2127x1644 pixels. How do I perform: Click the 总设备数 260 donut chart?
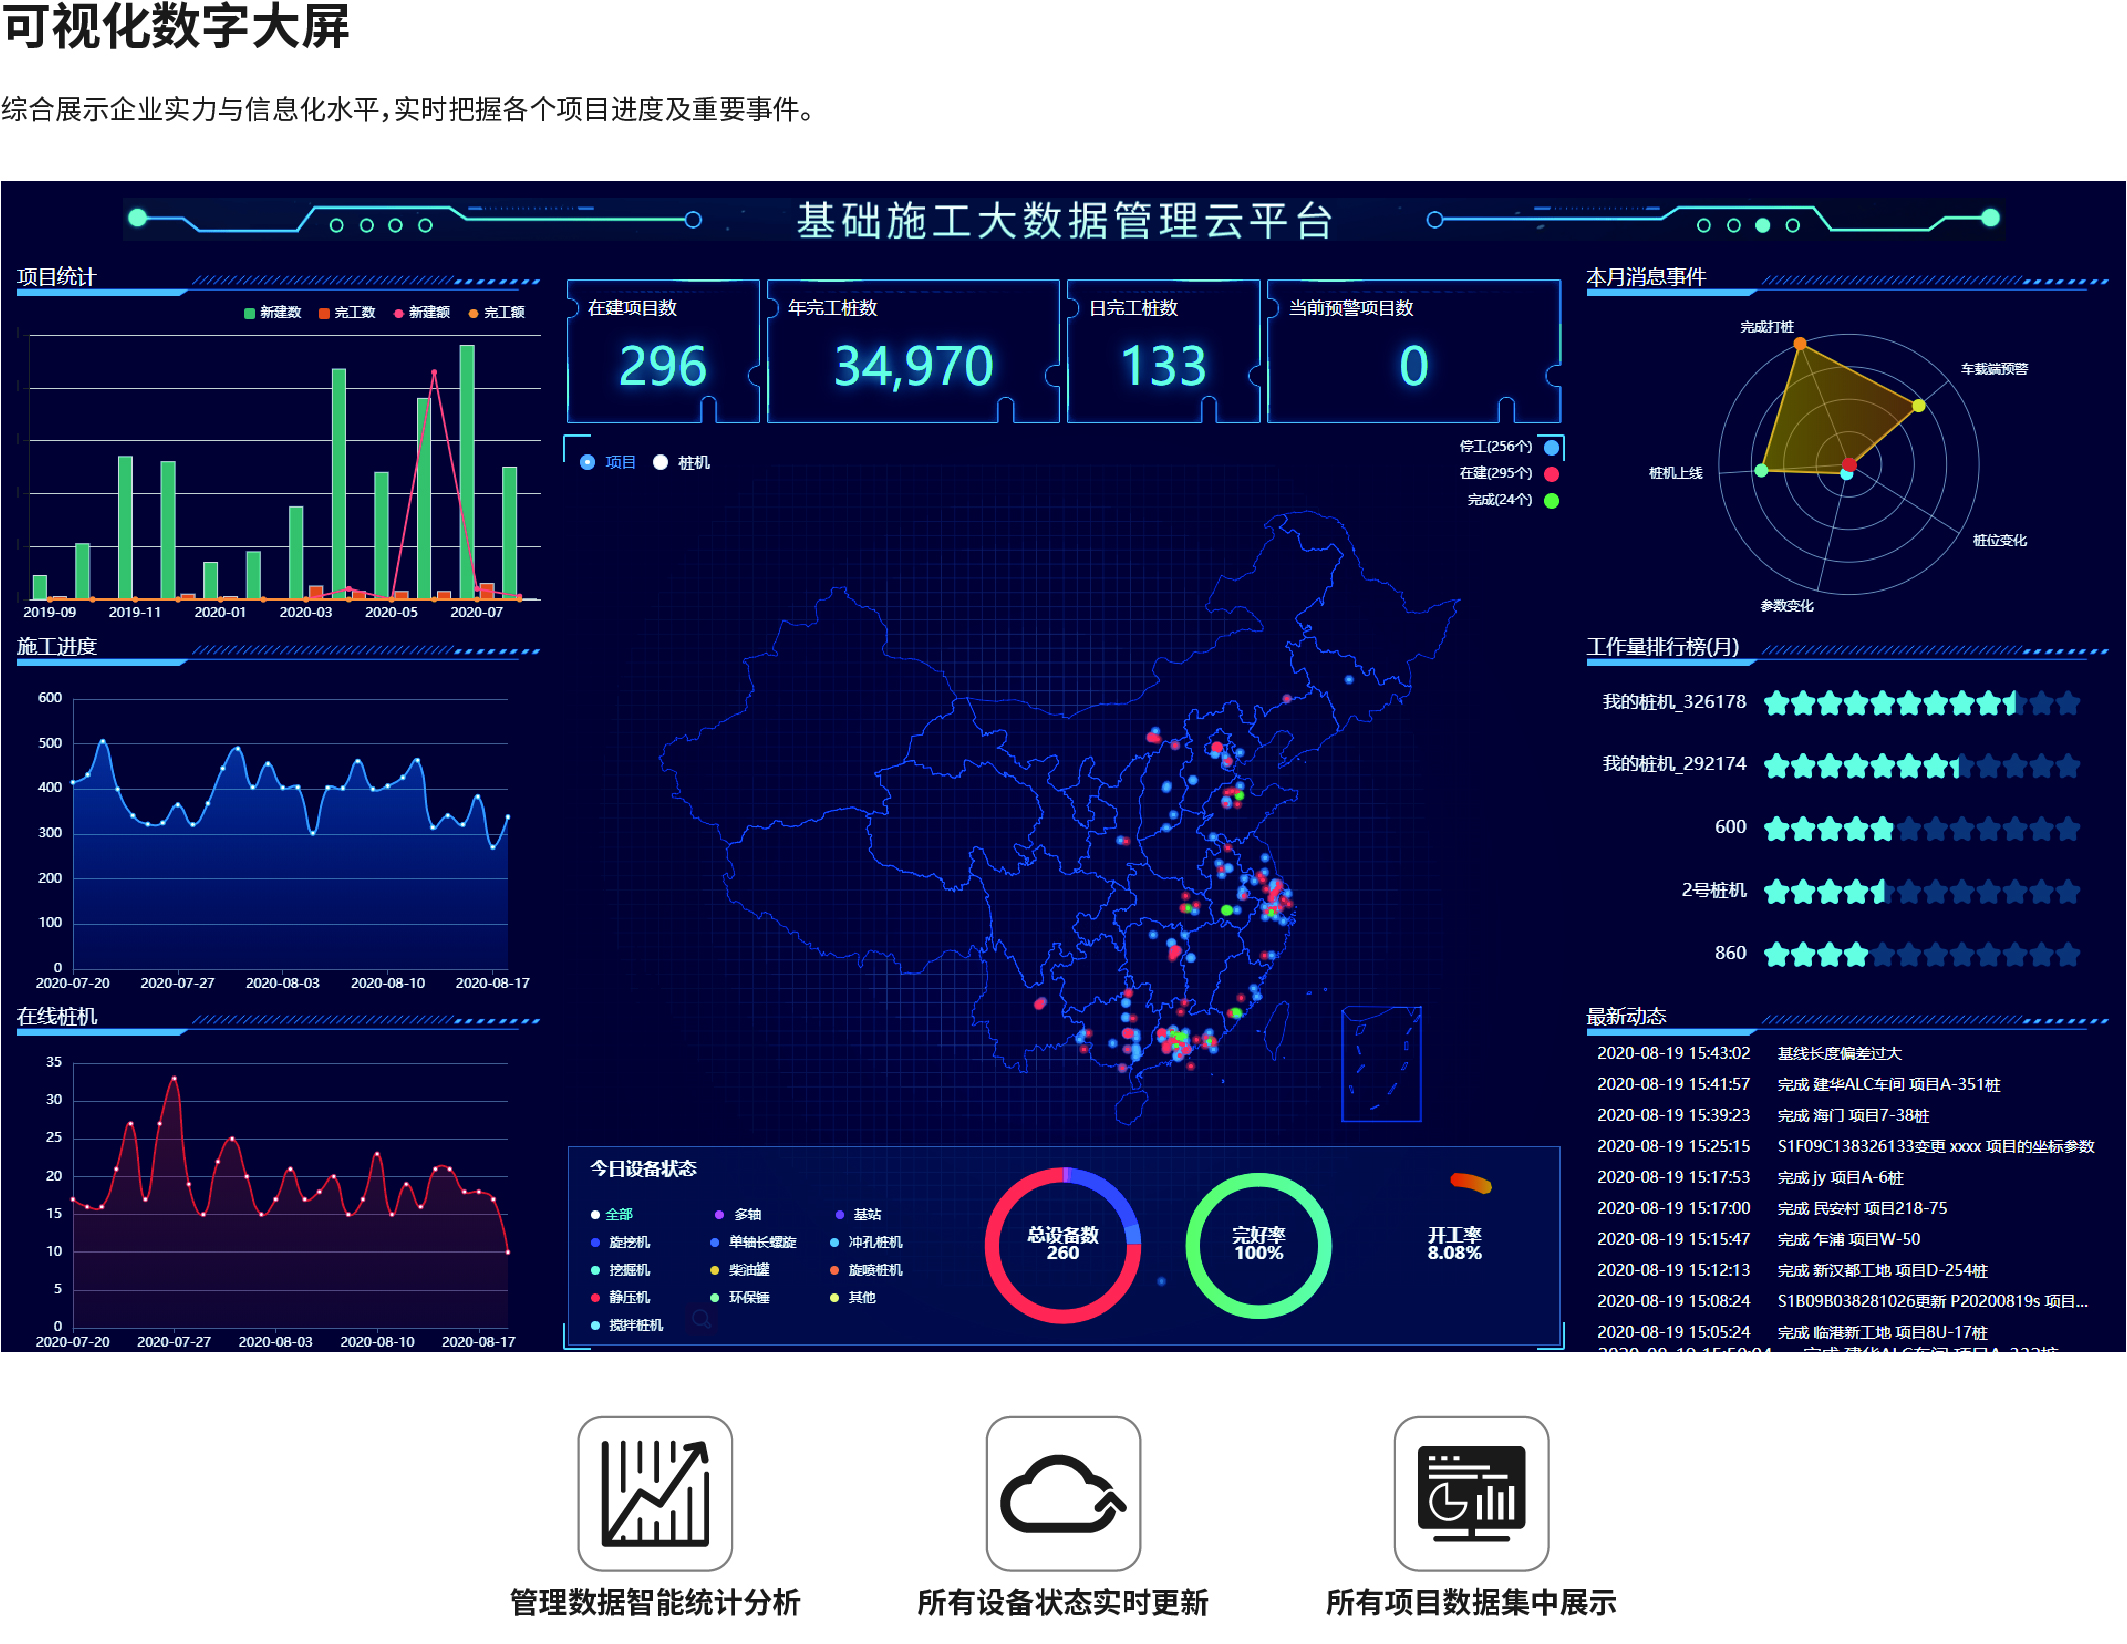click(1062, 1245)
